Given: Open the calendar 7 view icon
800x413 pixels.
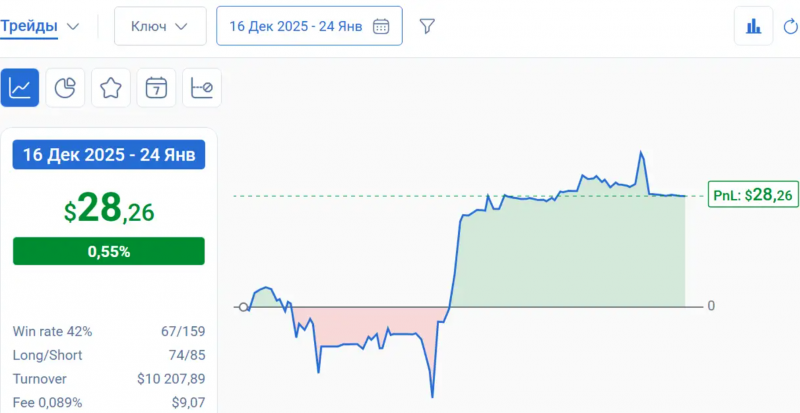Looking at the screenshot, I should [156, 88].
